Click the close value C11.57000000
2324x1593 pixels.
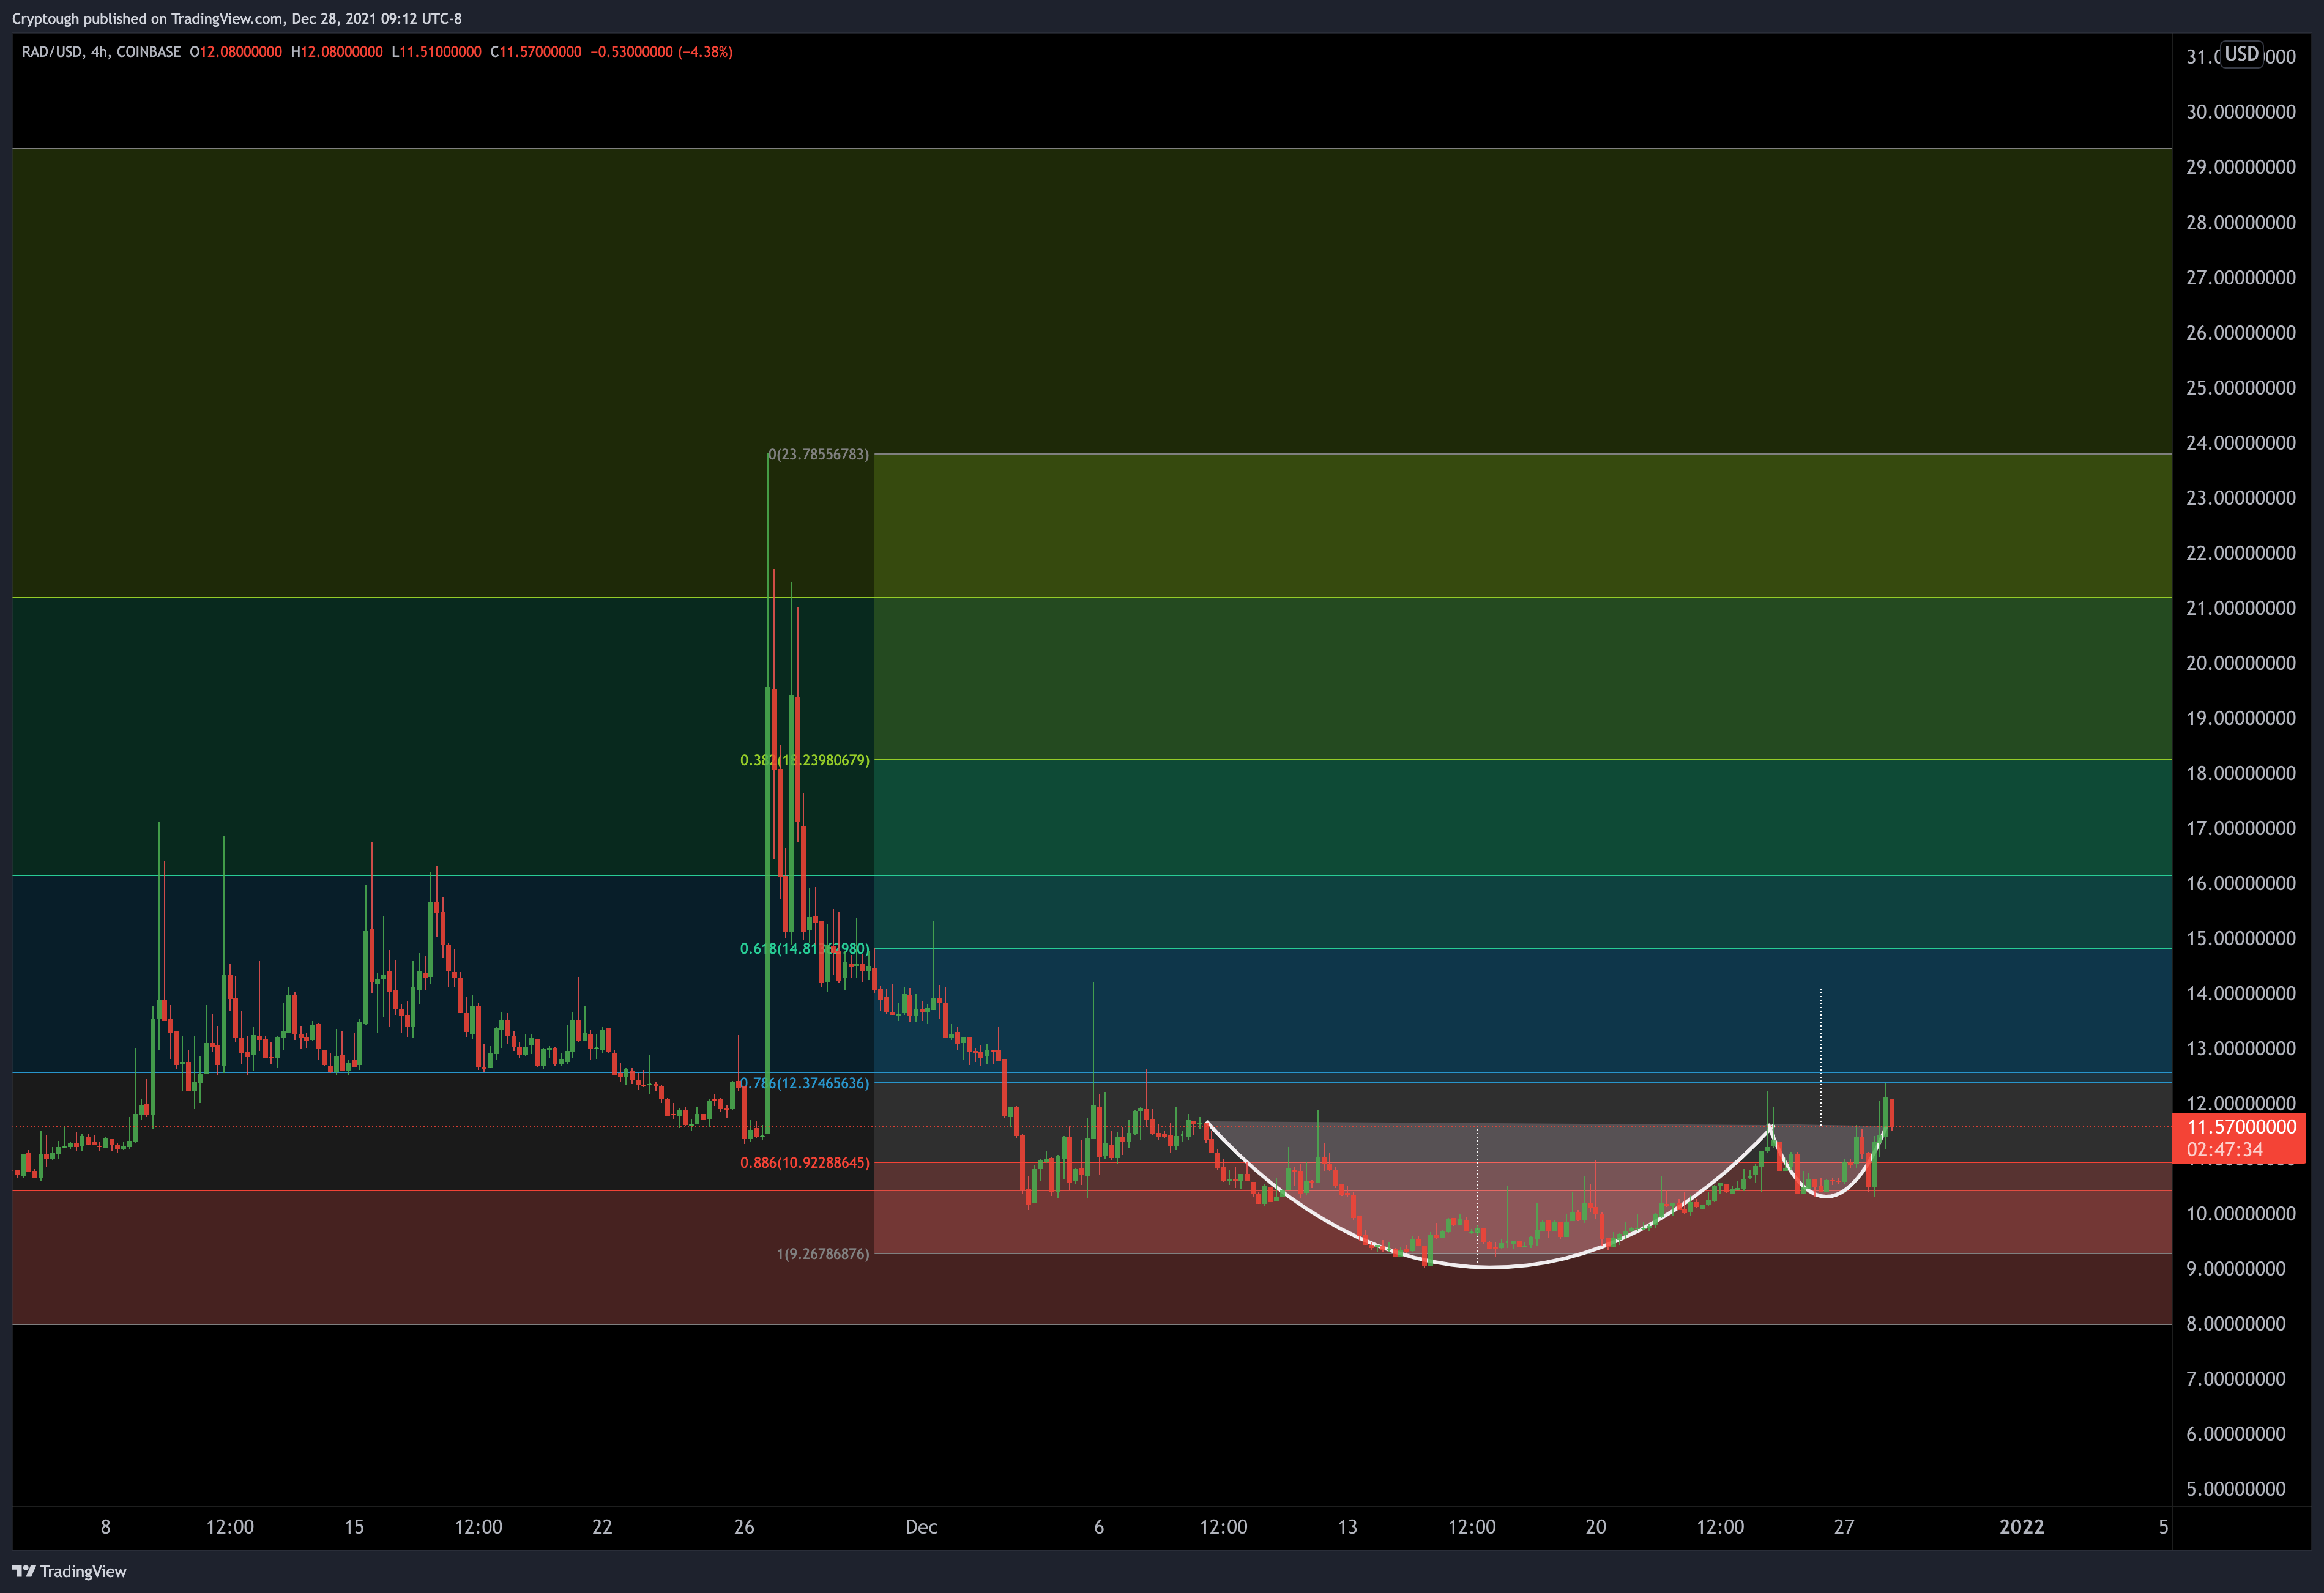[536, 52]
